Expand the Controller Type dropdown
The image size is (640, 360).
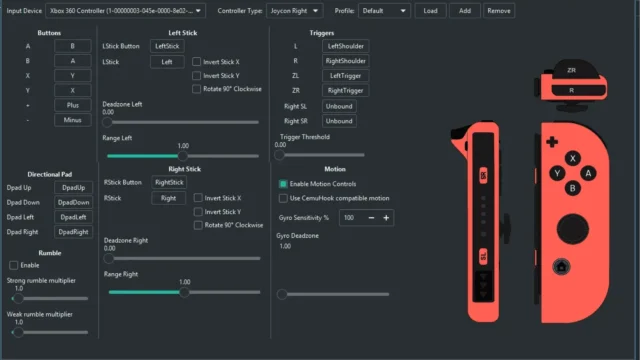294,11
